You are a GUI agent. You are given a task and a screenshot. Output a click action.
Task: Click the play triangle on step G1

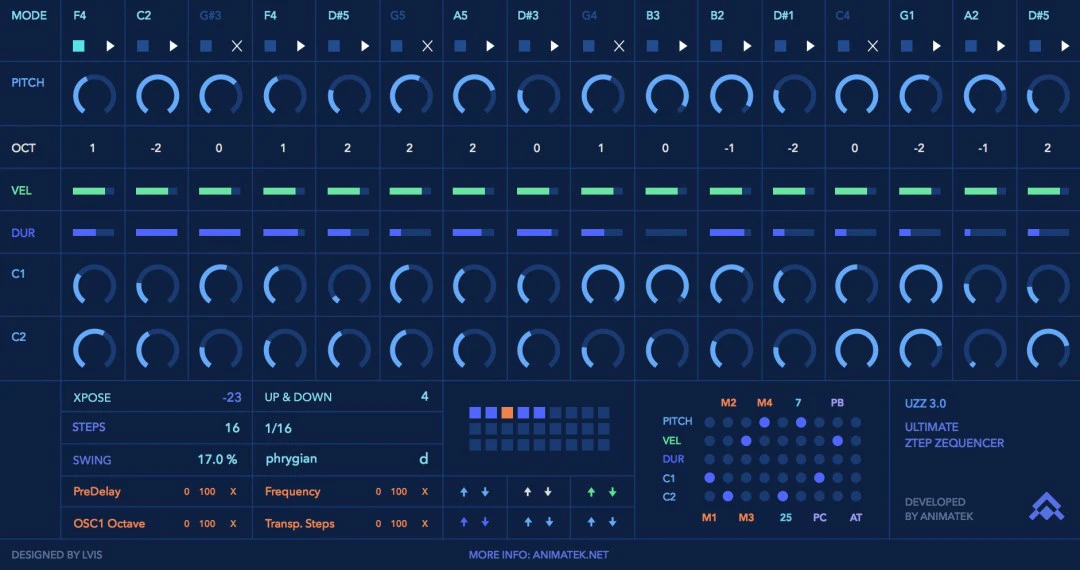click(937, 46)
